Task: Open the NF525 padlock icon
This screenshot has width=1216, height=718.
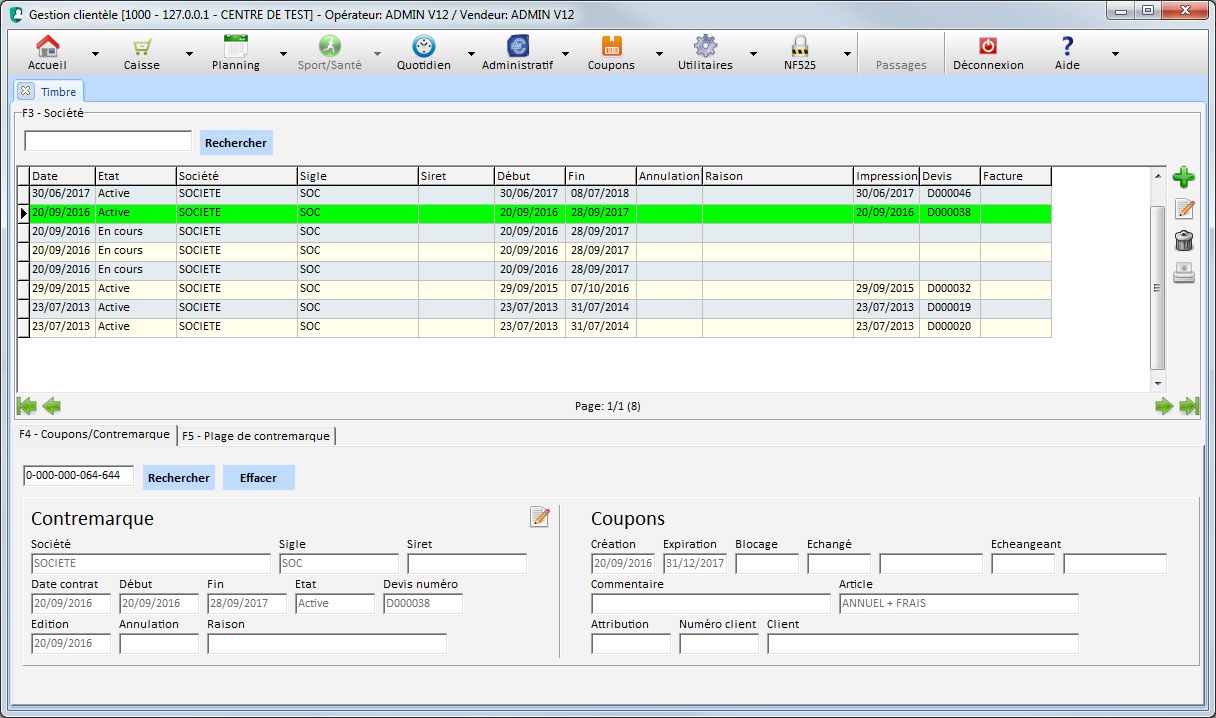Action: tap(799, 46)
